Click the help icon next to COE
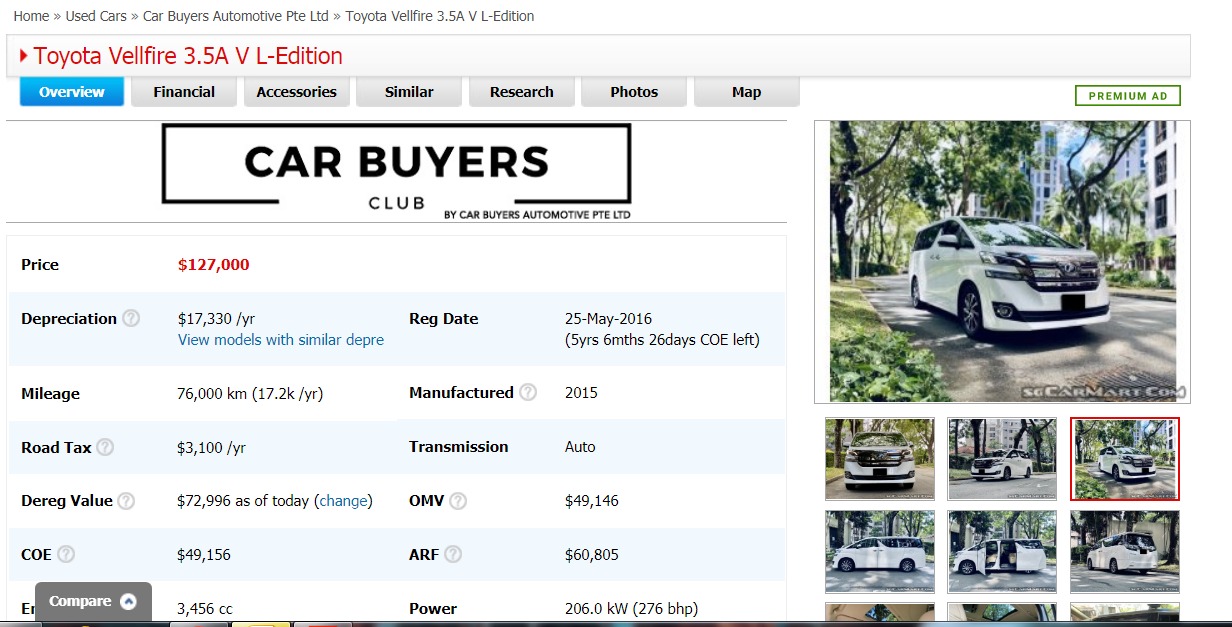 66,554
